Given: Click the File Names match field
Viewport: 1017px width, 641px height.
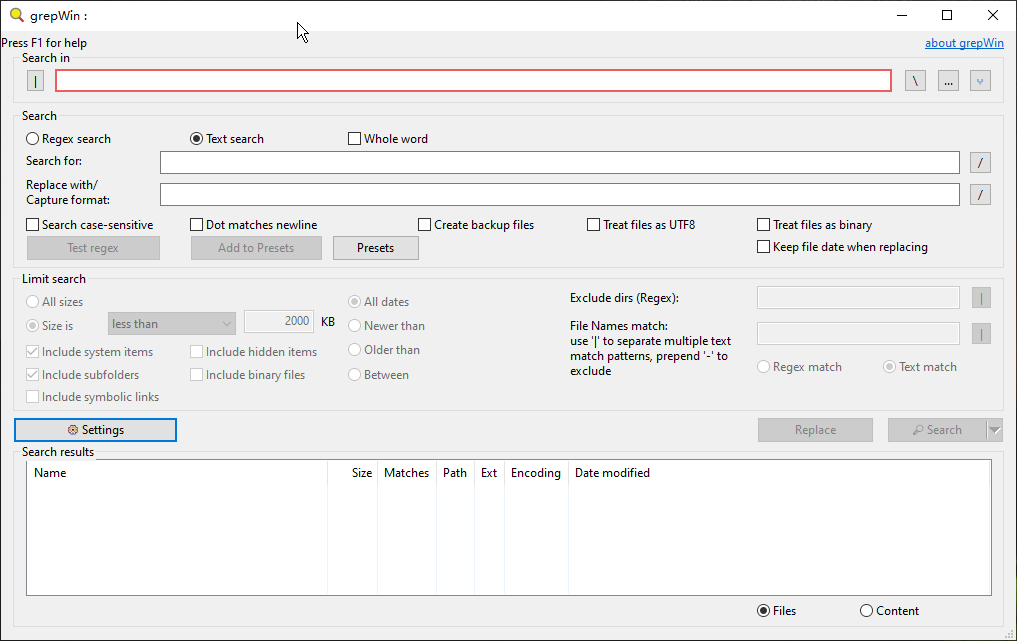Looking at the screenshot, I should tap(858, 333).
